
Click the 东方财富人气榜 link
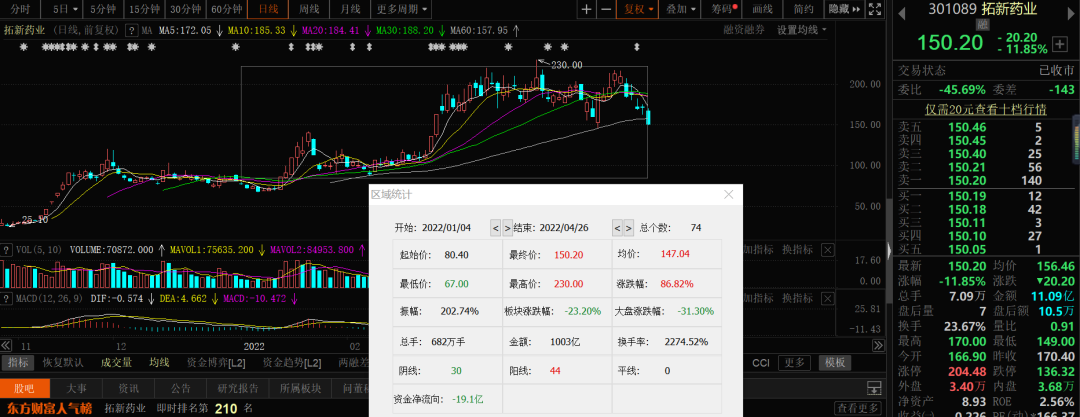tap(48, 408)
